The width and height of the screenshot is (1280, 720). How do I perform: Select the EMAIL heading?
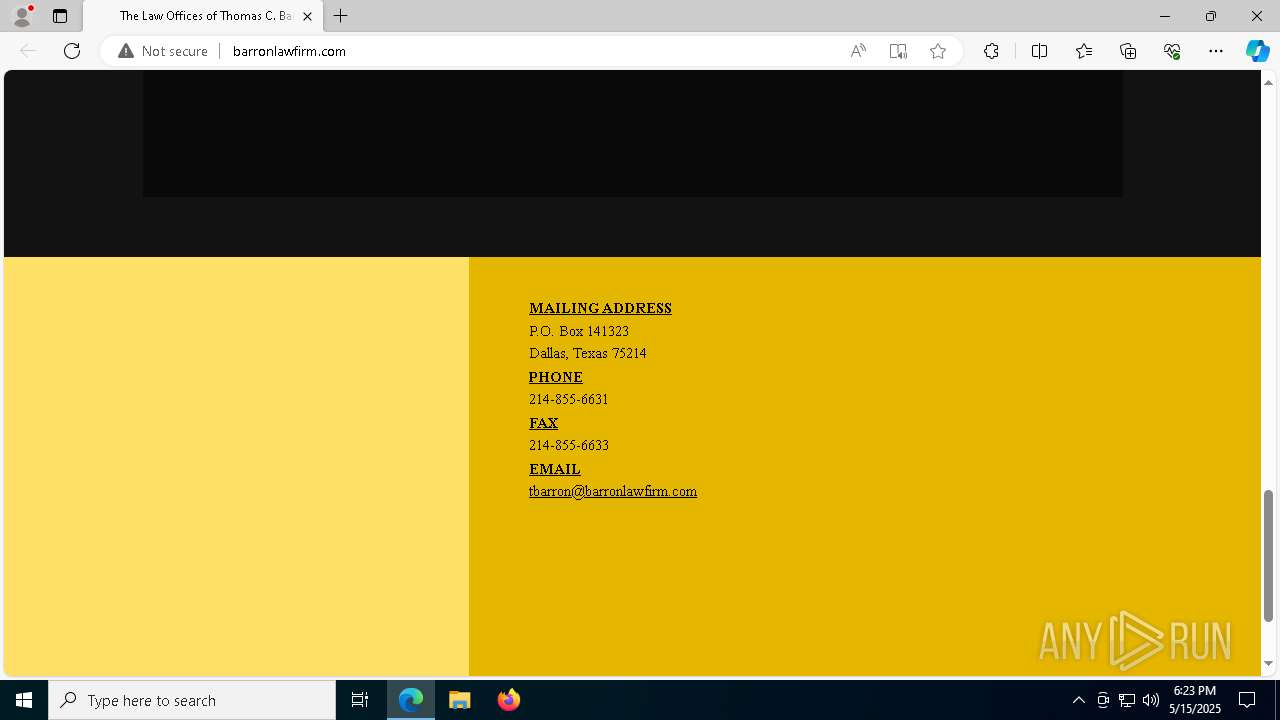[x=555, y=469]
